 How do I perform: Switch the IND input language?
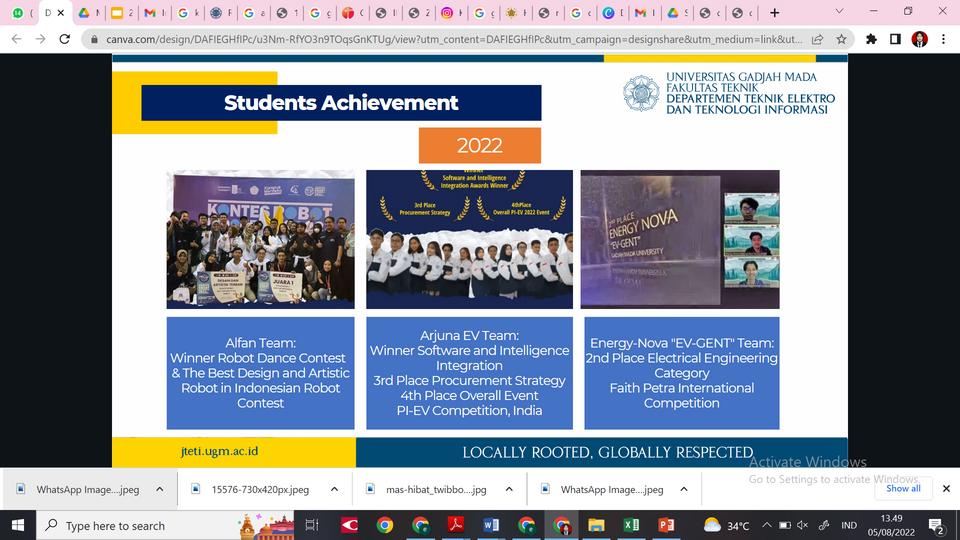(849, 525)
